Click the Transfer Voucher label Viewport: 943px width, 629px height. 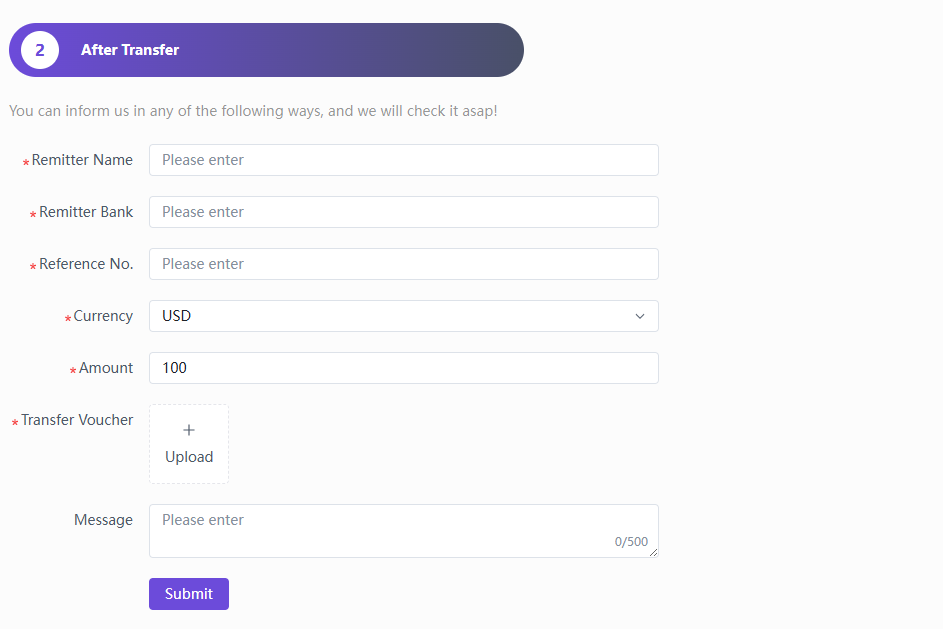pos(77,420)
